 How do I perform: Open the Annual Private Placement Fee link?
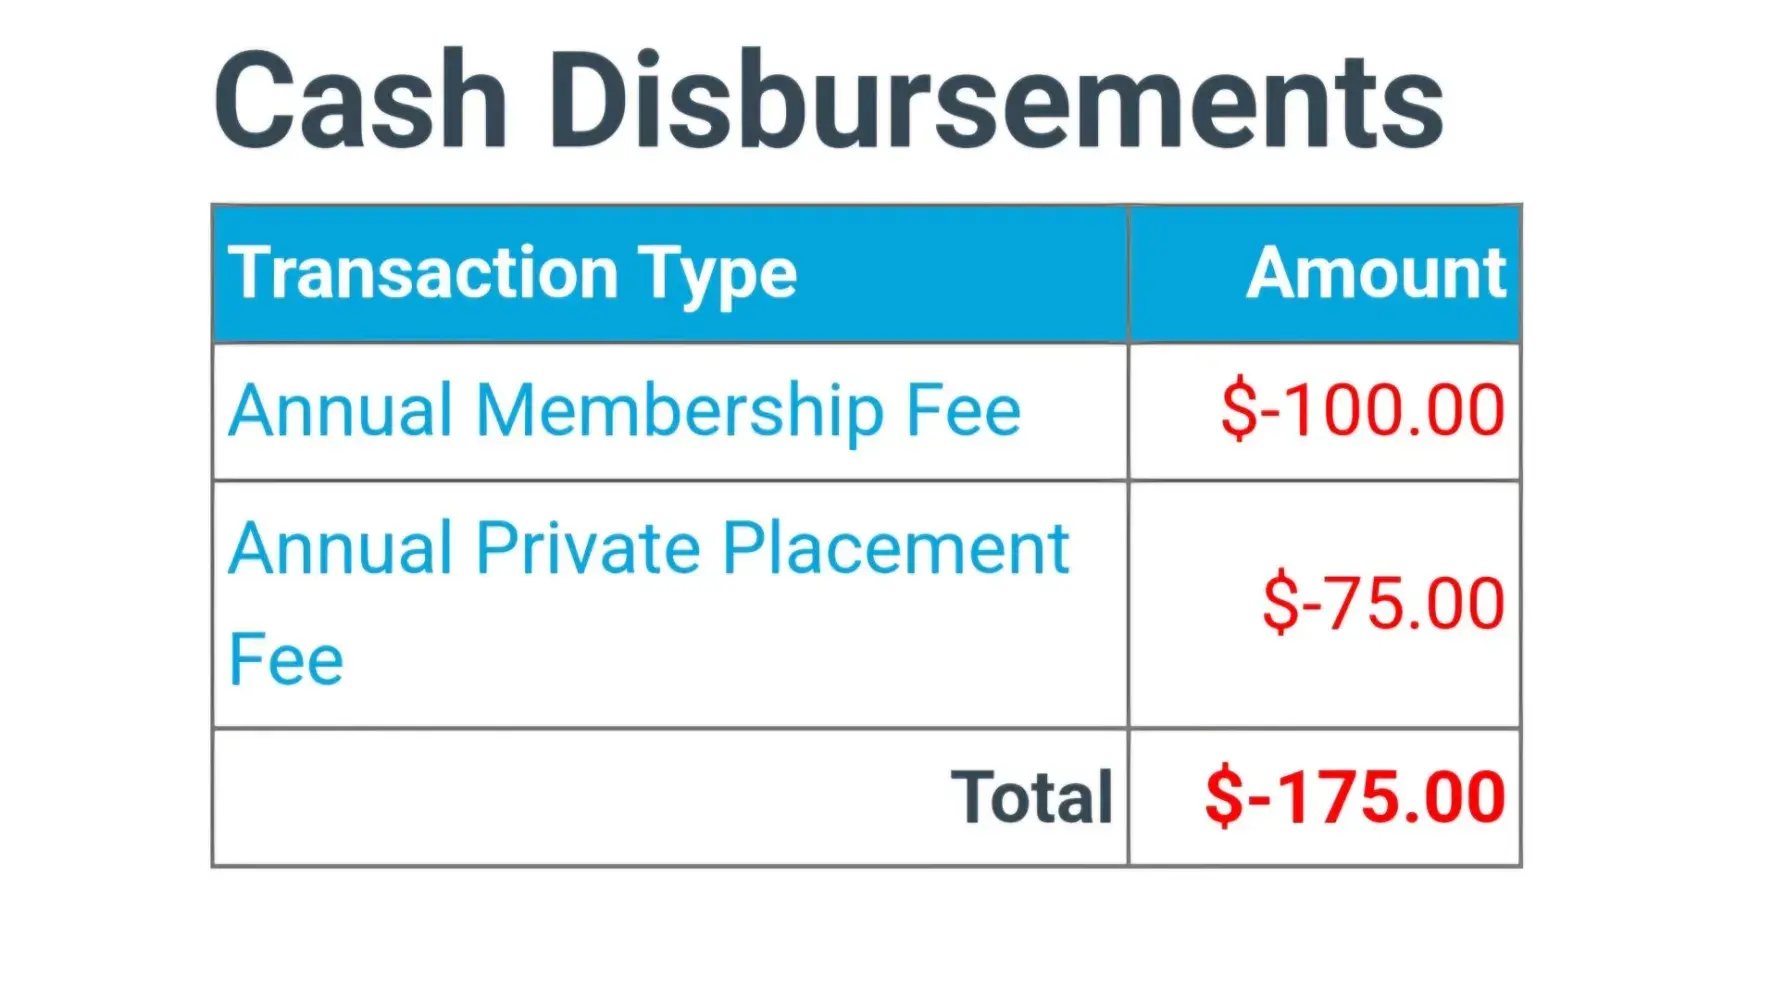click(648, 549)
